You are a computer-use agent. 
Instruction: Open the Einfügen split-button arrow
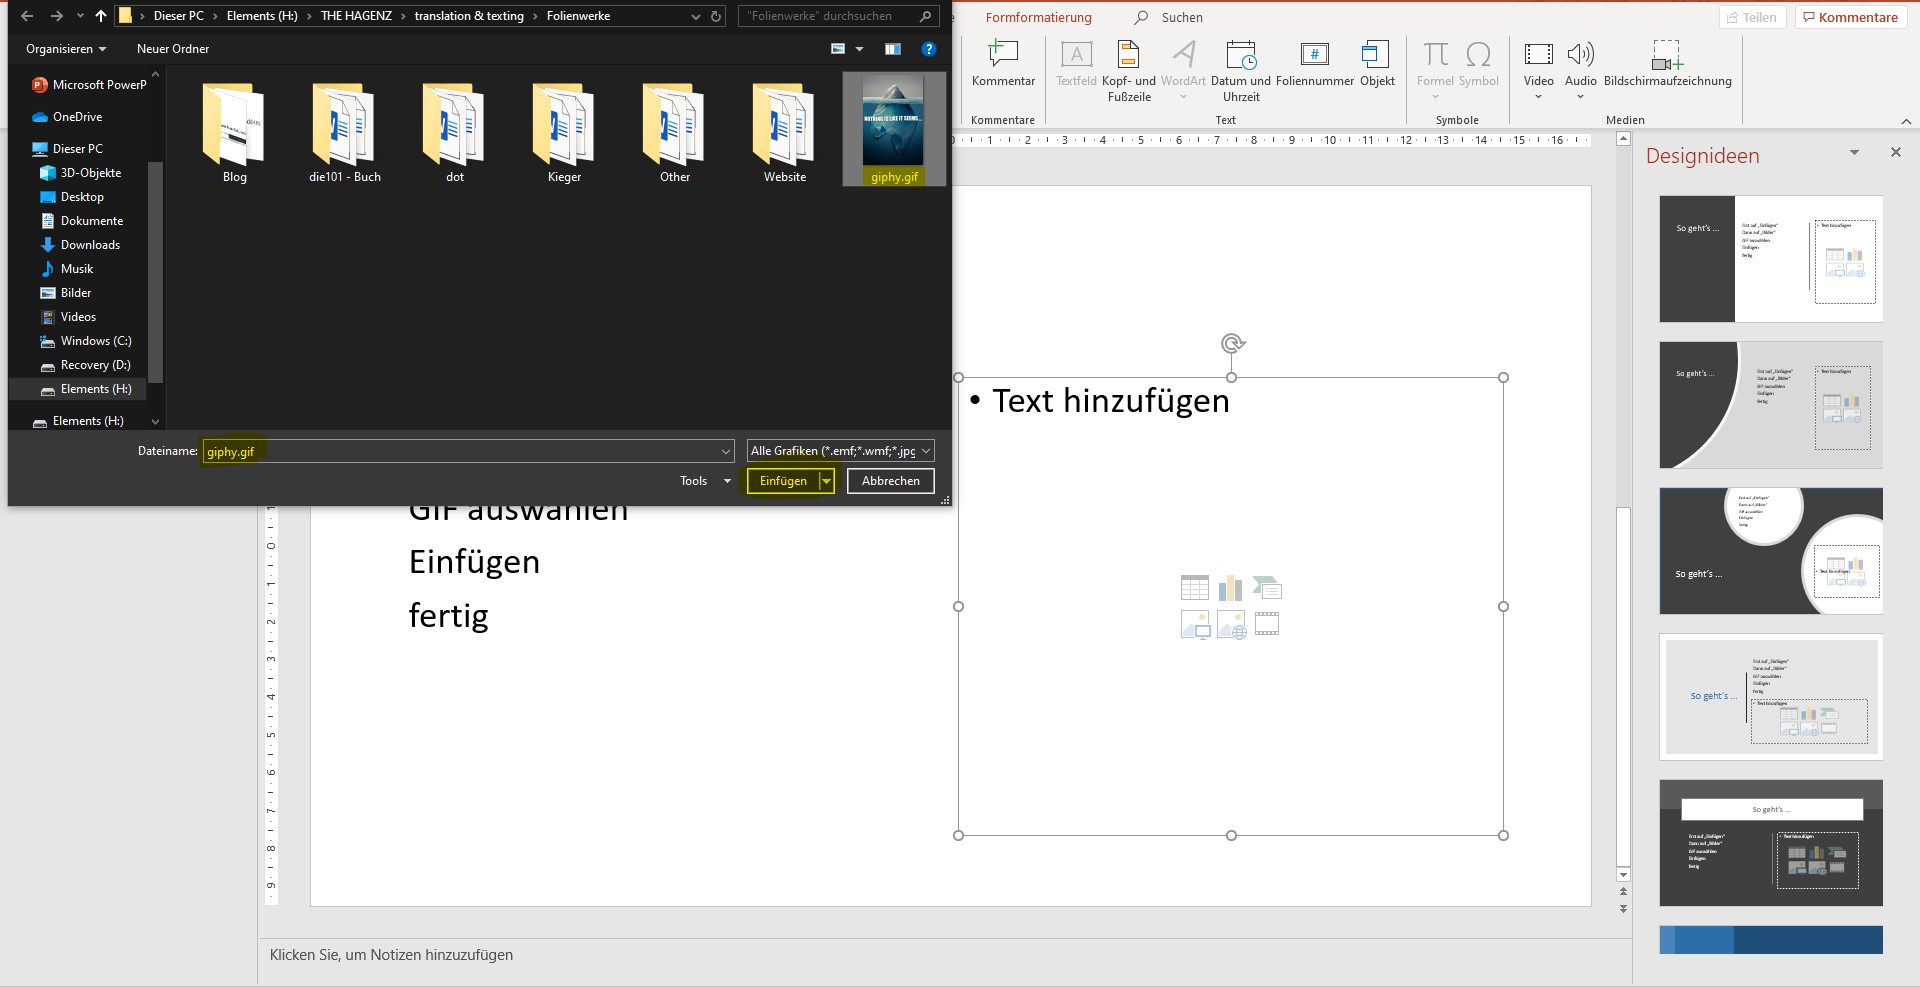826,481
